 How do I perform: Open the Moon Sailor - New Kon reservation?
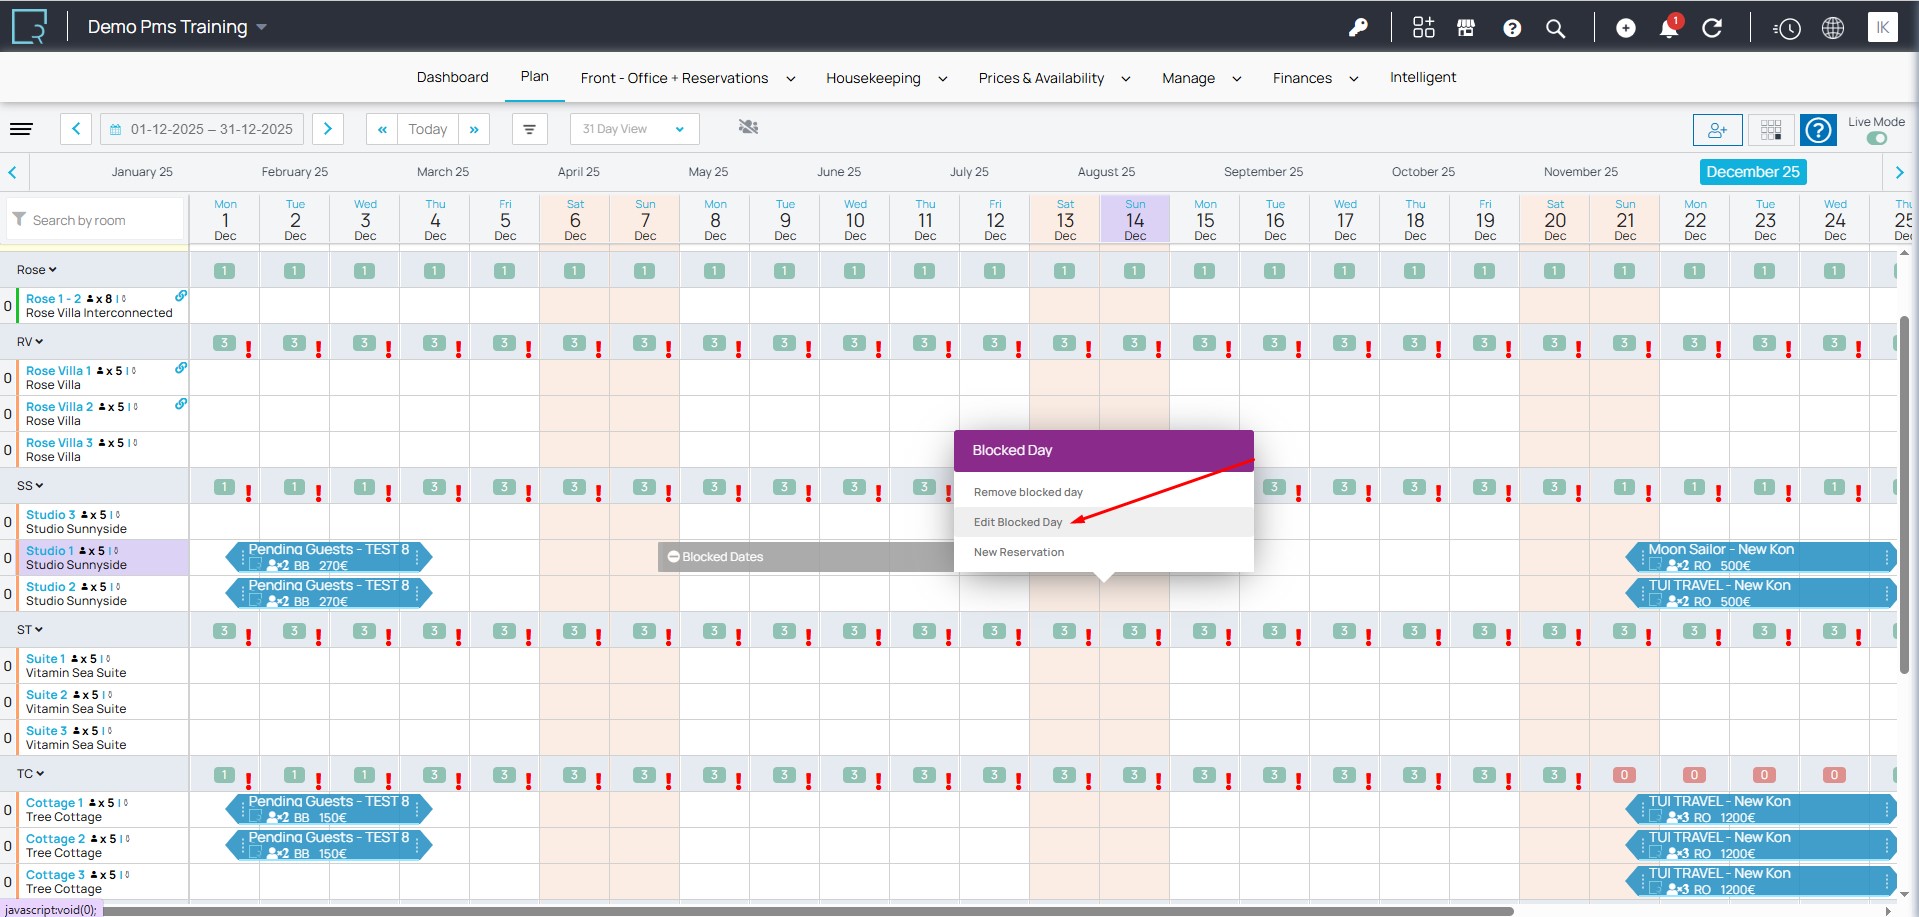click(x=1761, y=557)
